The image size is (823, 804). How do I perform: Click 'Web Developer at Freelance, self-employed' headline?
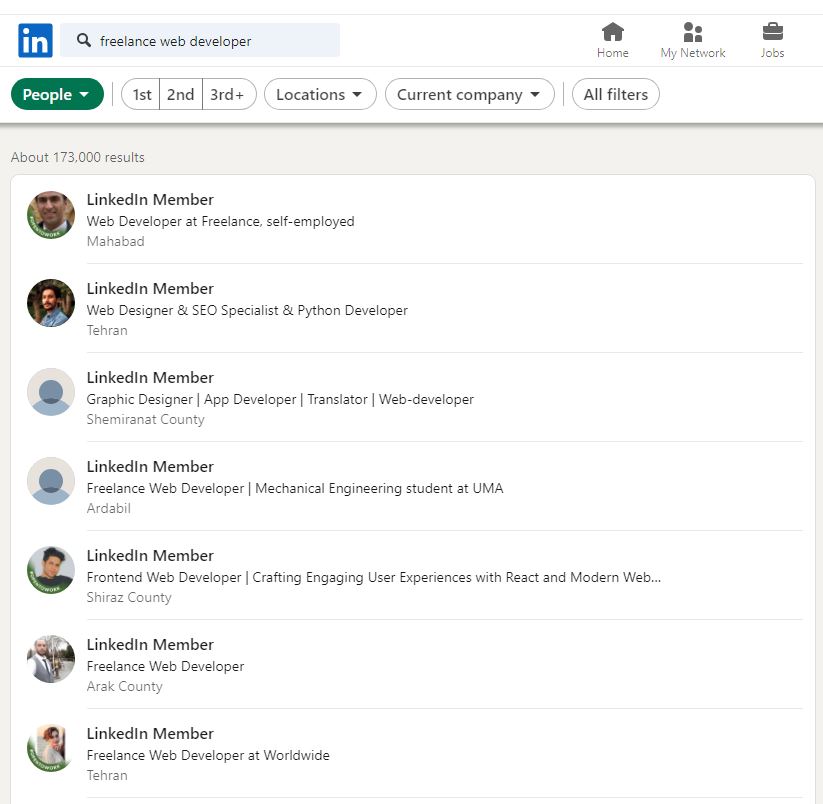220,221
